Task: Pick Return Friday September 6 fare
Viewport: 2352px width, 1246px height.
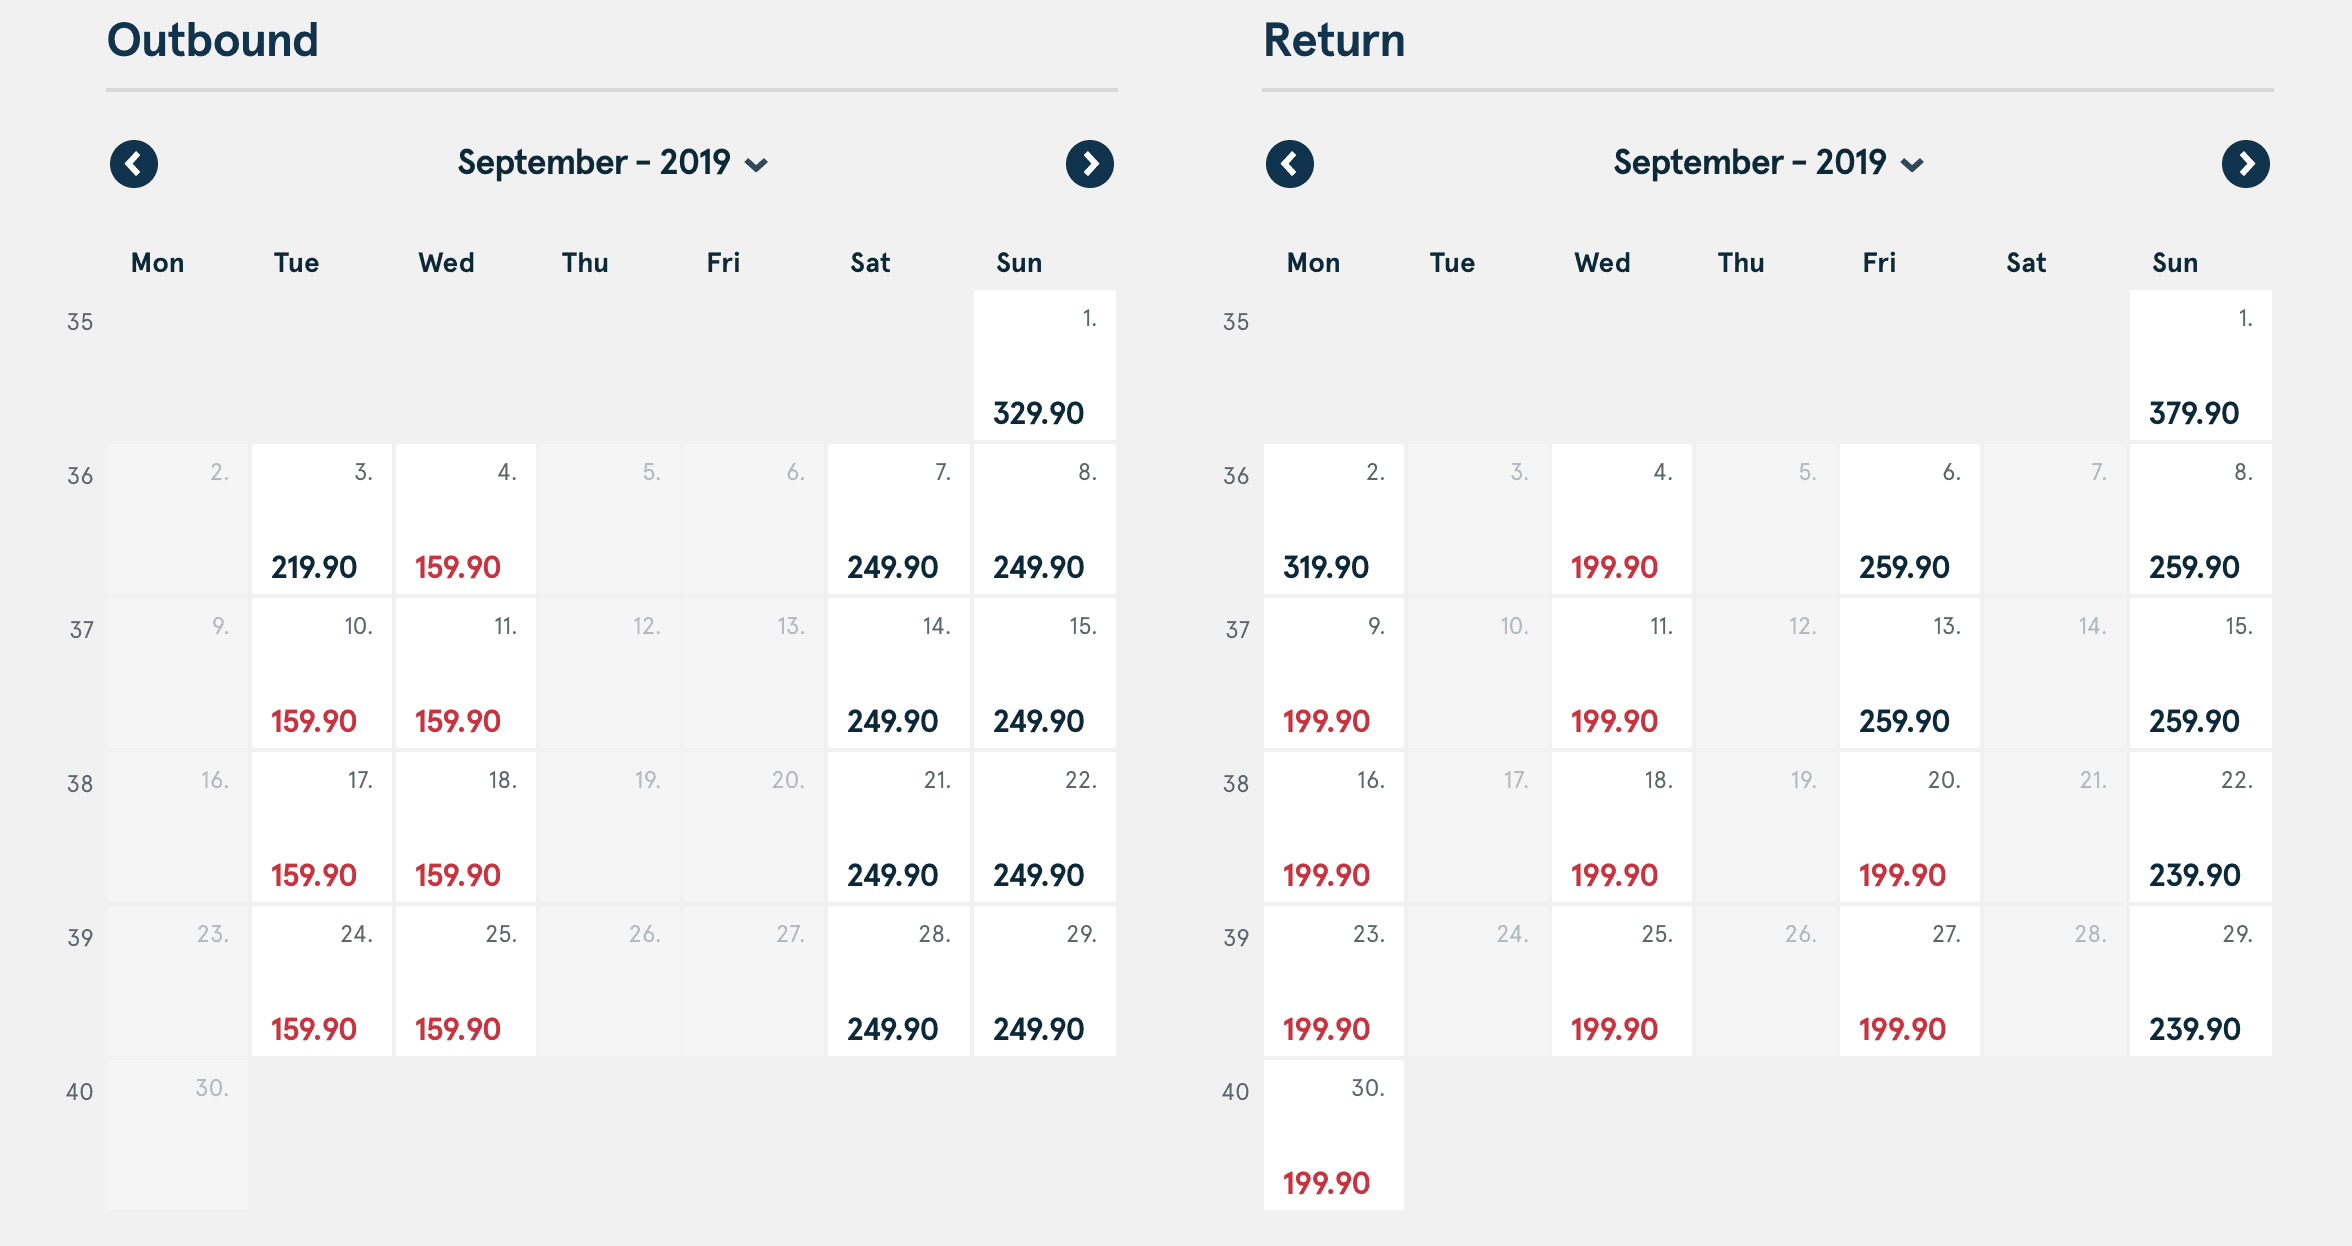Action: click(x=1909, y=520)
